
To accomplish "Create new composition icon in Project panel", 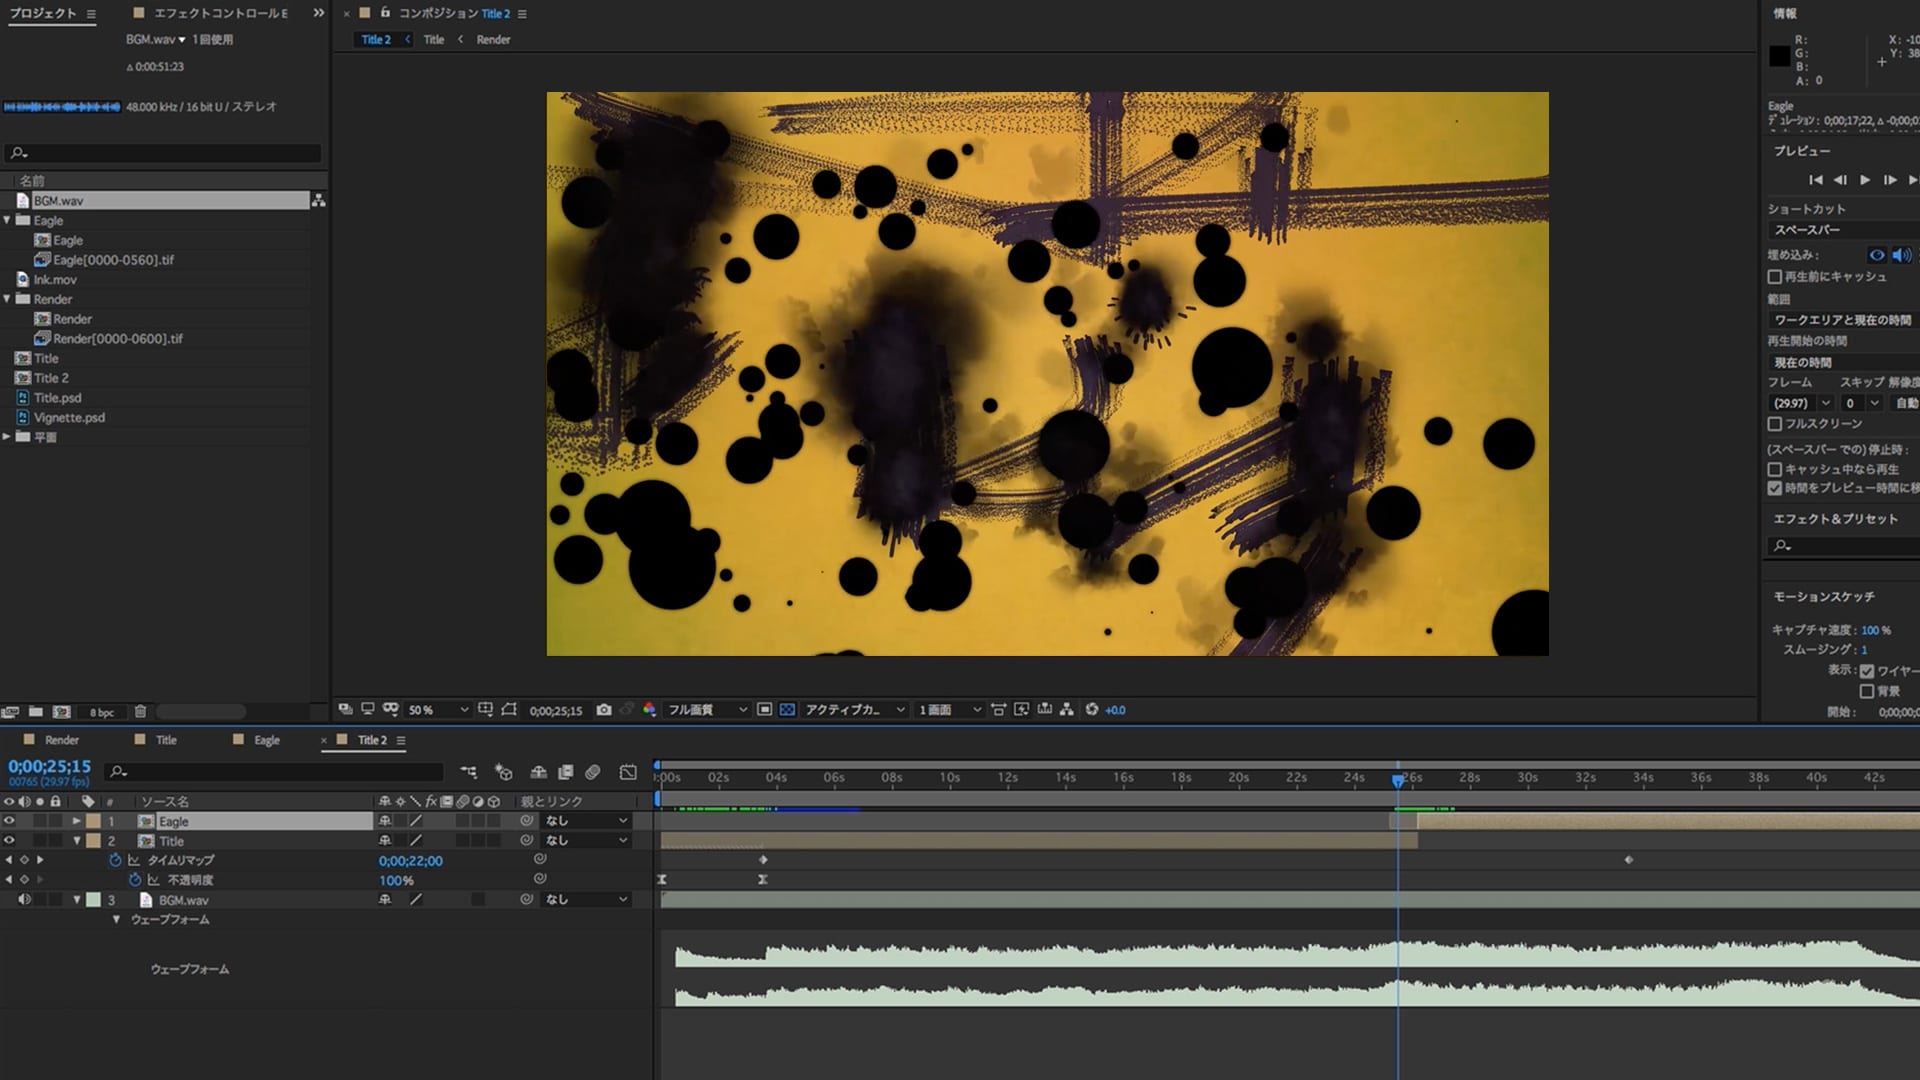I will coord(62,712).
